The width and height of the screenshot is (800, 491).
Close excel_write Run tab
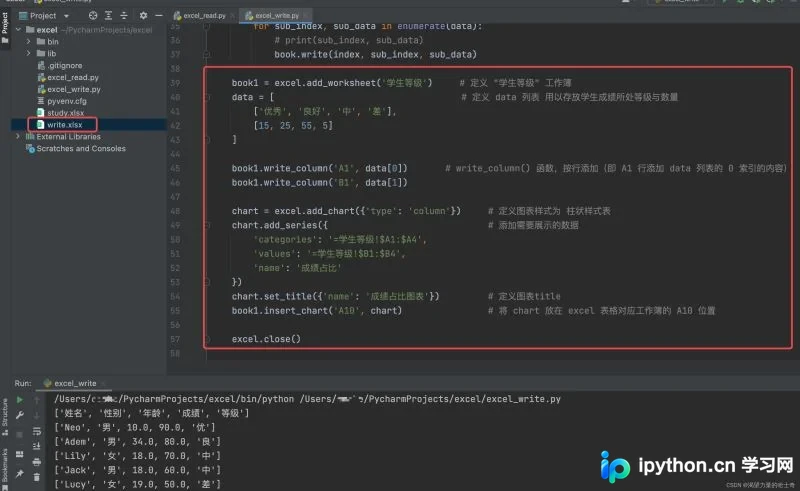(103, 383)
